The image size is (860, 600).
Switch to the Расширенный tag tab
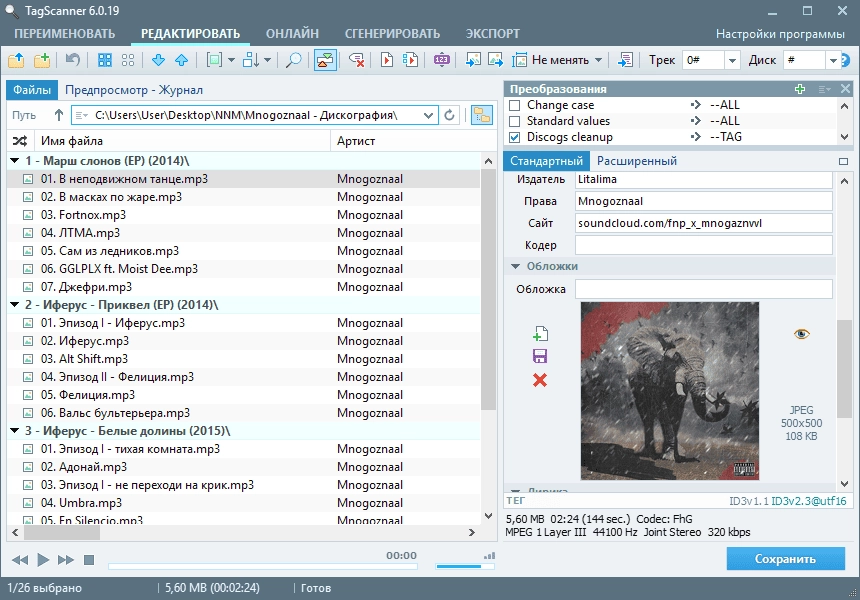(x=637, y=161)
